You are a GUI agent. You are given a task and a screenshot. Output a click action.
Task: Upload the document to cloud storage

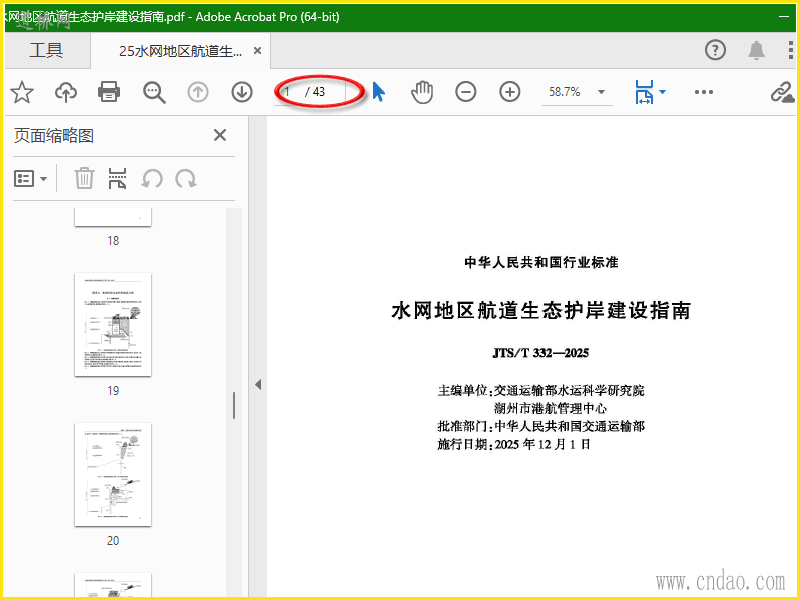pos(66,92)
